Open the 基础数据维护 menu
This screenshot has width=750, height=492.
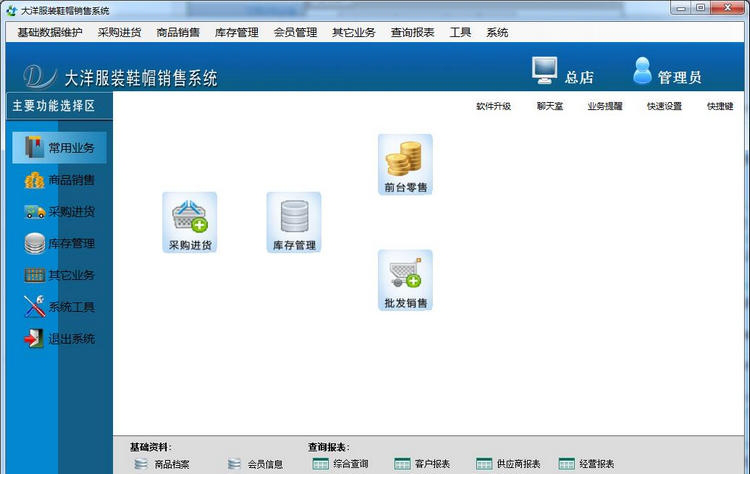(50, 33)
